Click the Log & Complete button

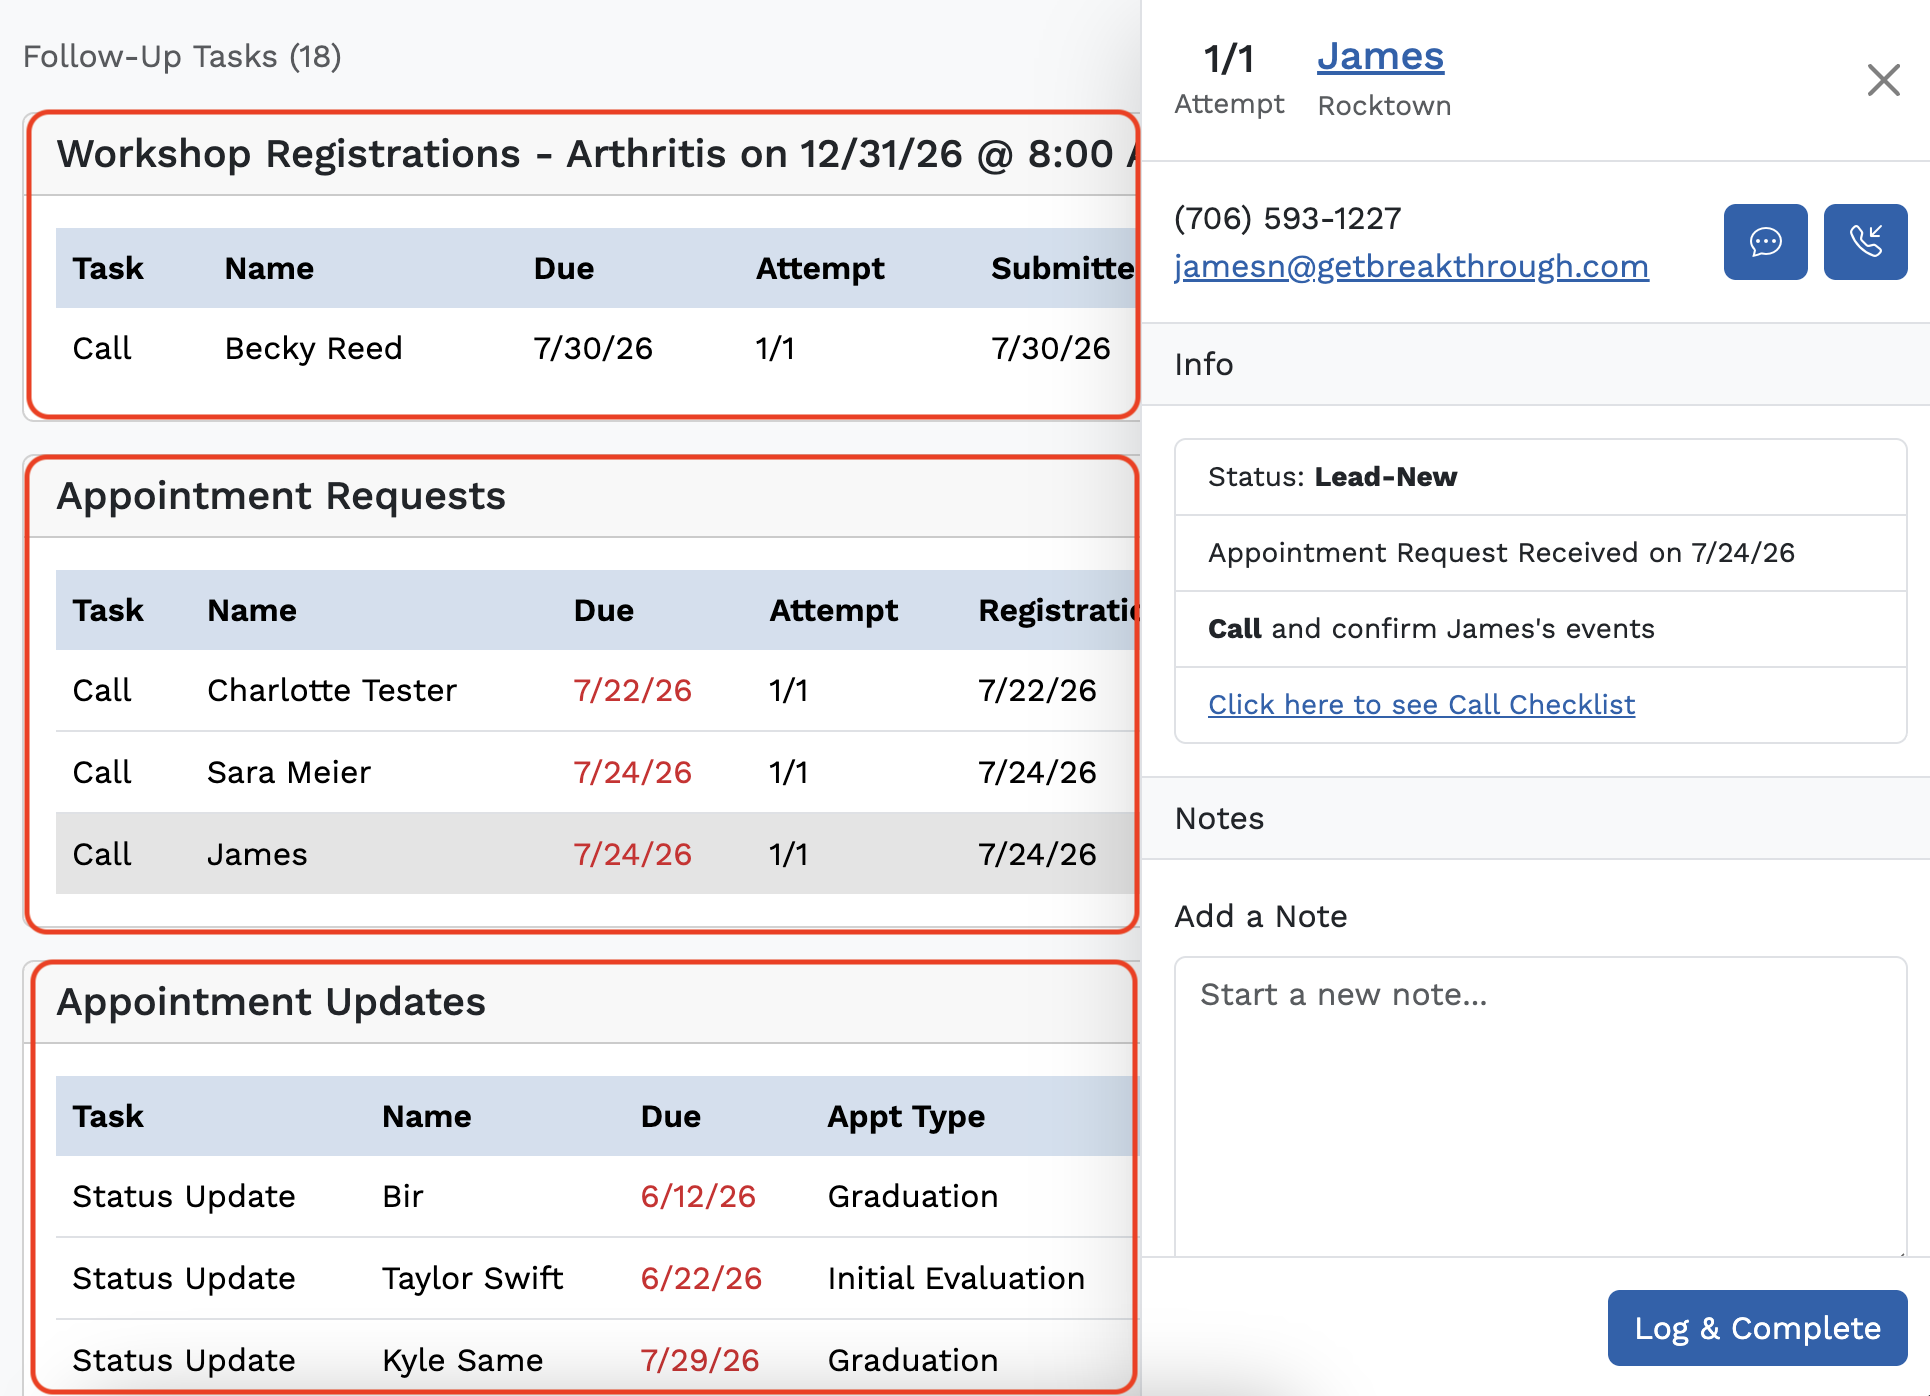1757,1327
